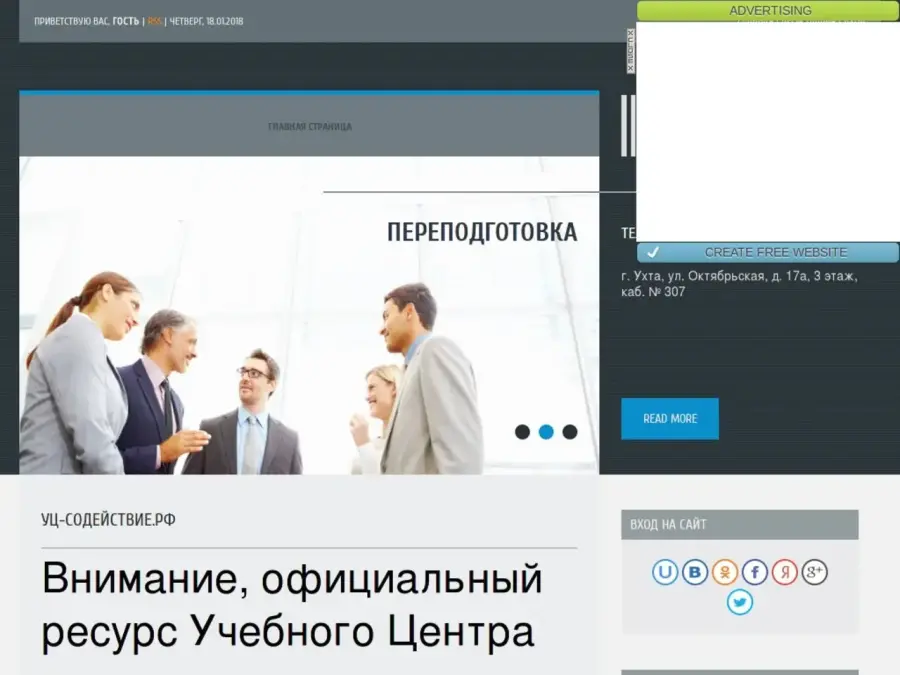
Task: Click the УЦ-СОДЕЙСТВИЕ.РФ site title
Action: tap(108, 519)
